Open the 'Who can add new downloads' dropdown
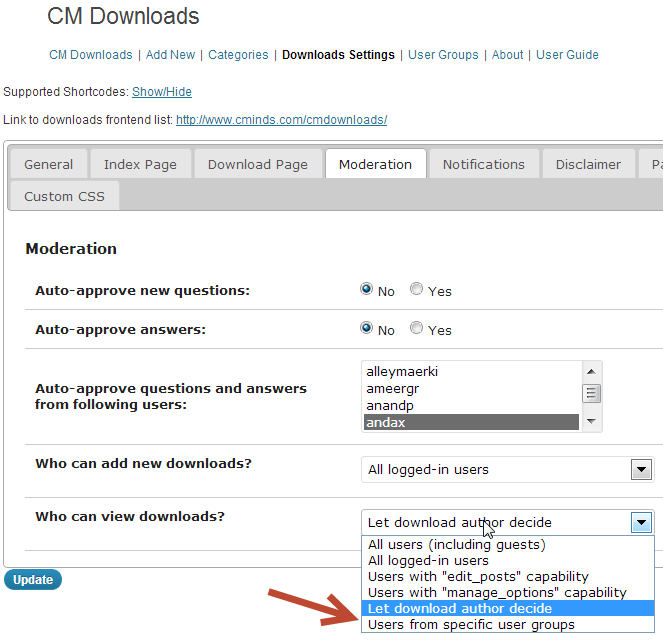 pyautogui.click(x=507, y=470)
